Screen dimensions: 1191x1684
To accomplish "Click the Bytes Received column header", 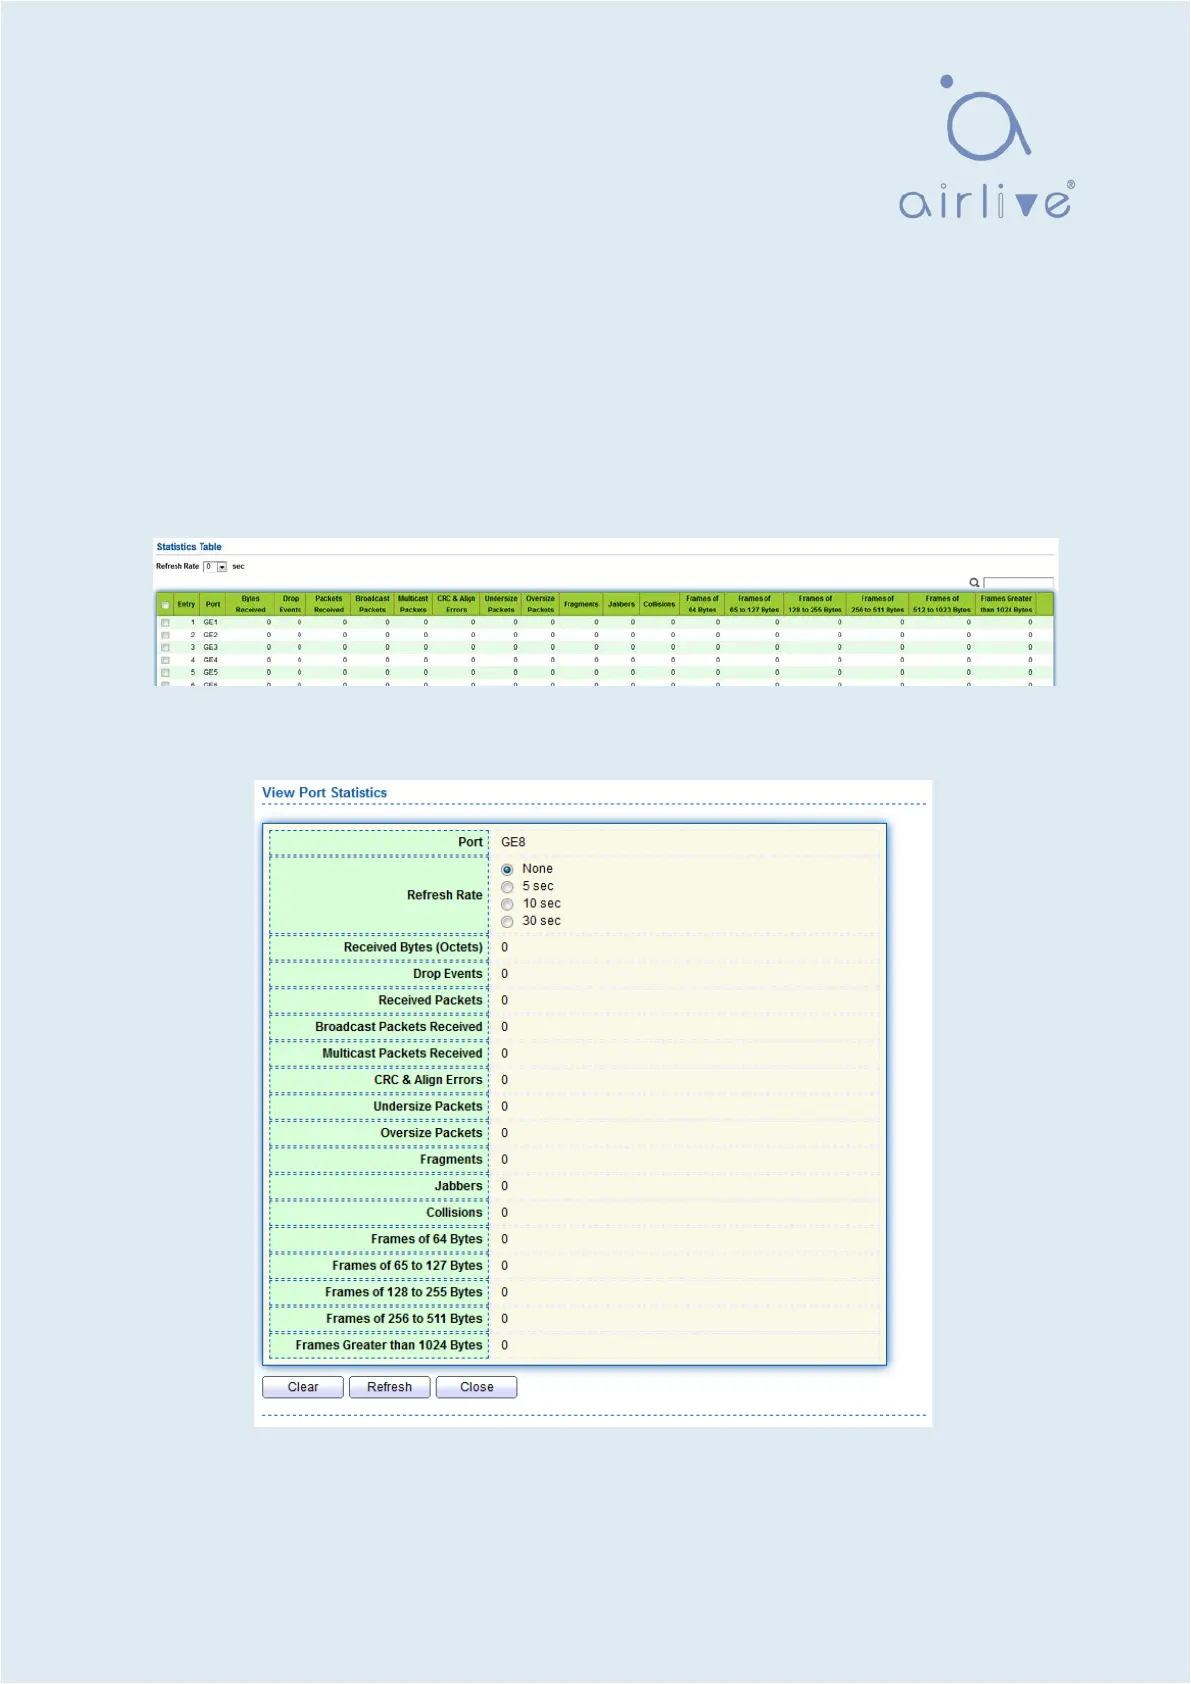I will pyautogui.click(x=250, y=604).
